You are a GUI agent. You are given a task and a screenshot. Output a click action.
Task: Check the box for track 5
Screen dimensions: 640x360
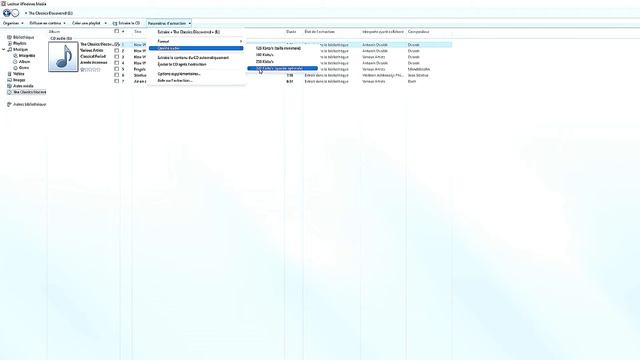click(117, 69)
